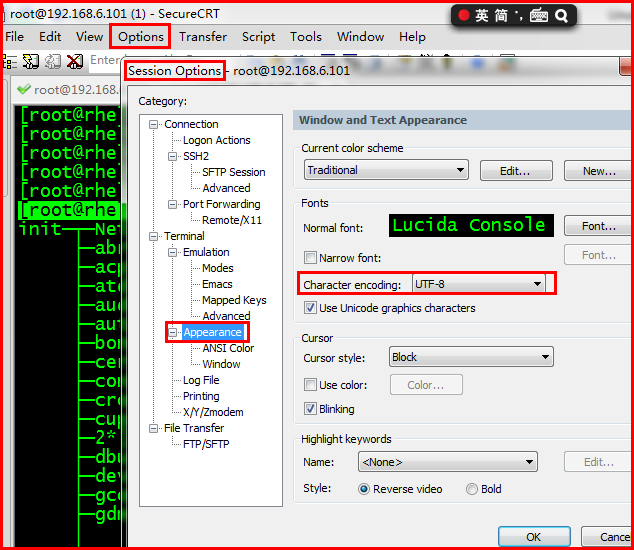Collapse the SSH2 tree node
Image resolution: width=634 pixels, height=550 pixels.
172,156
